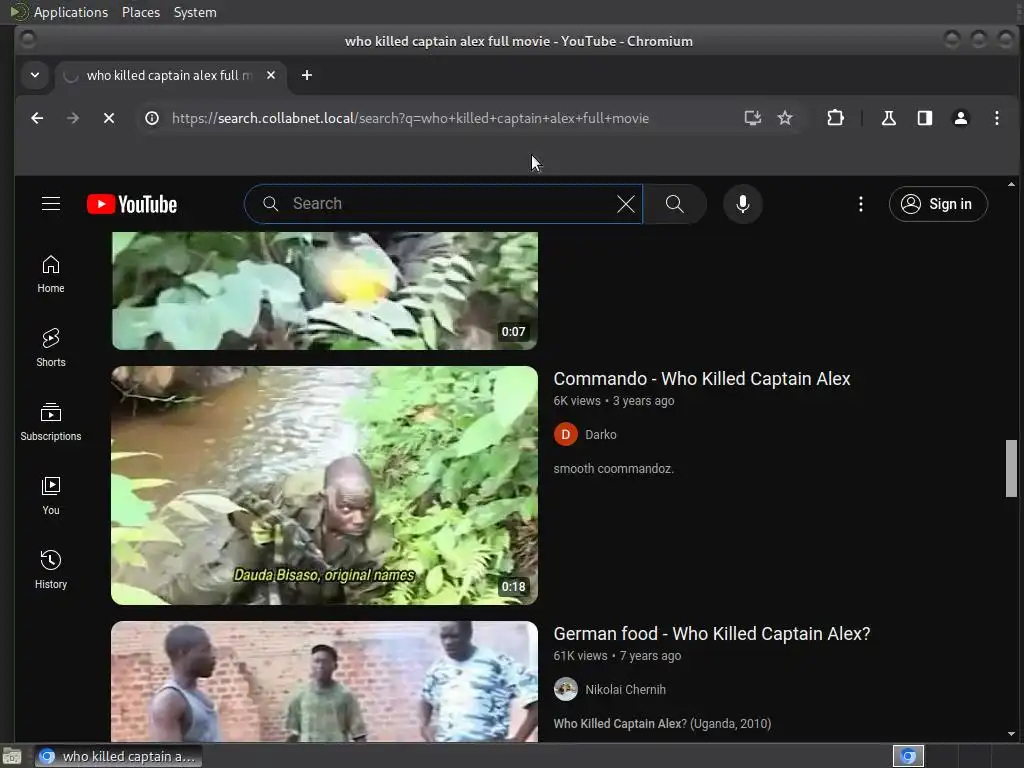Click the magnifier search submit button

pos(675,204)
